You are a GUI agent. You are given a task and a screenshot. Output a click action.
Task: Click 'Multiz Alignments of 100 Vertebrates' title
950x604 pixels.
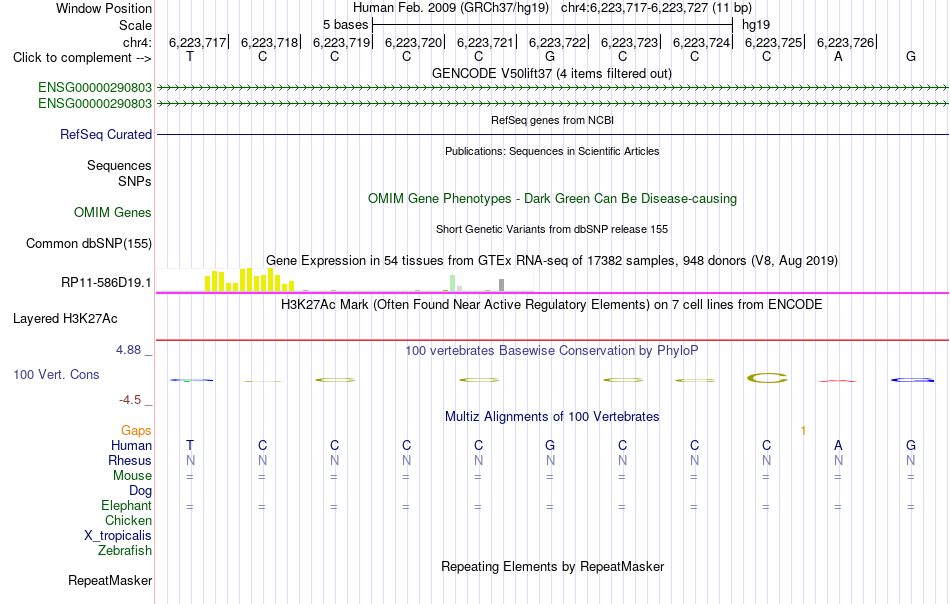tap(552, 416)
